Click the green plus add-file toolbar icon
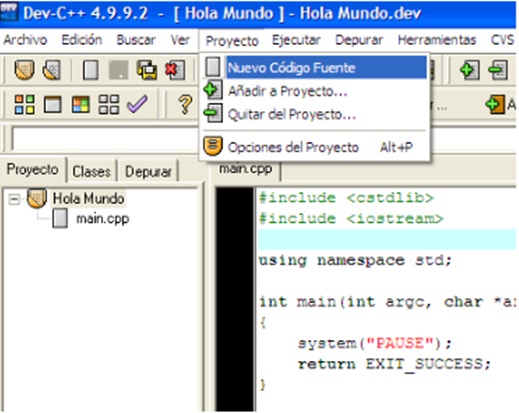 470,70
